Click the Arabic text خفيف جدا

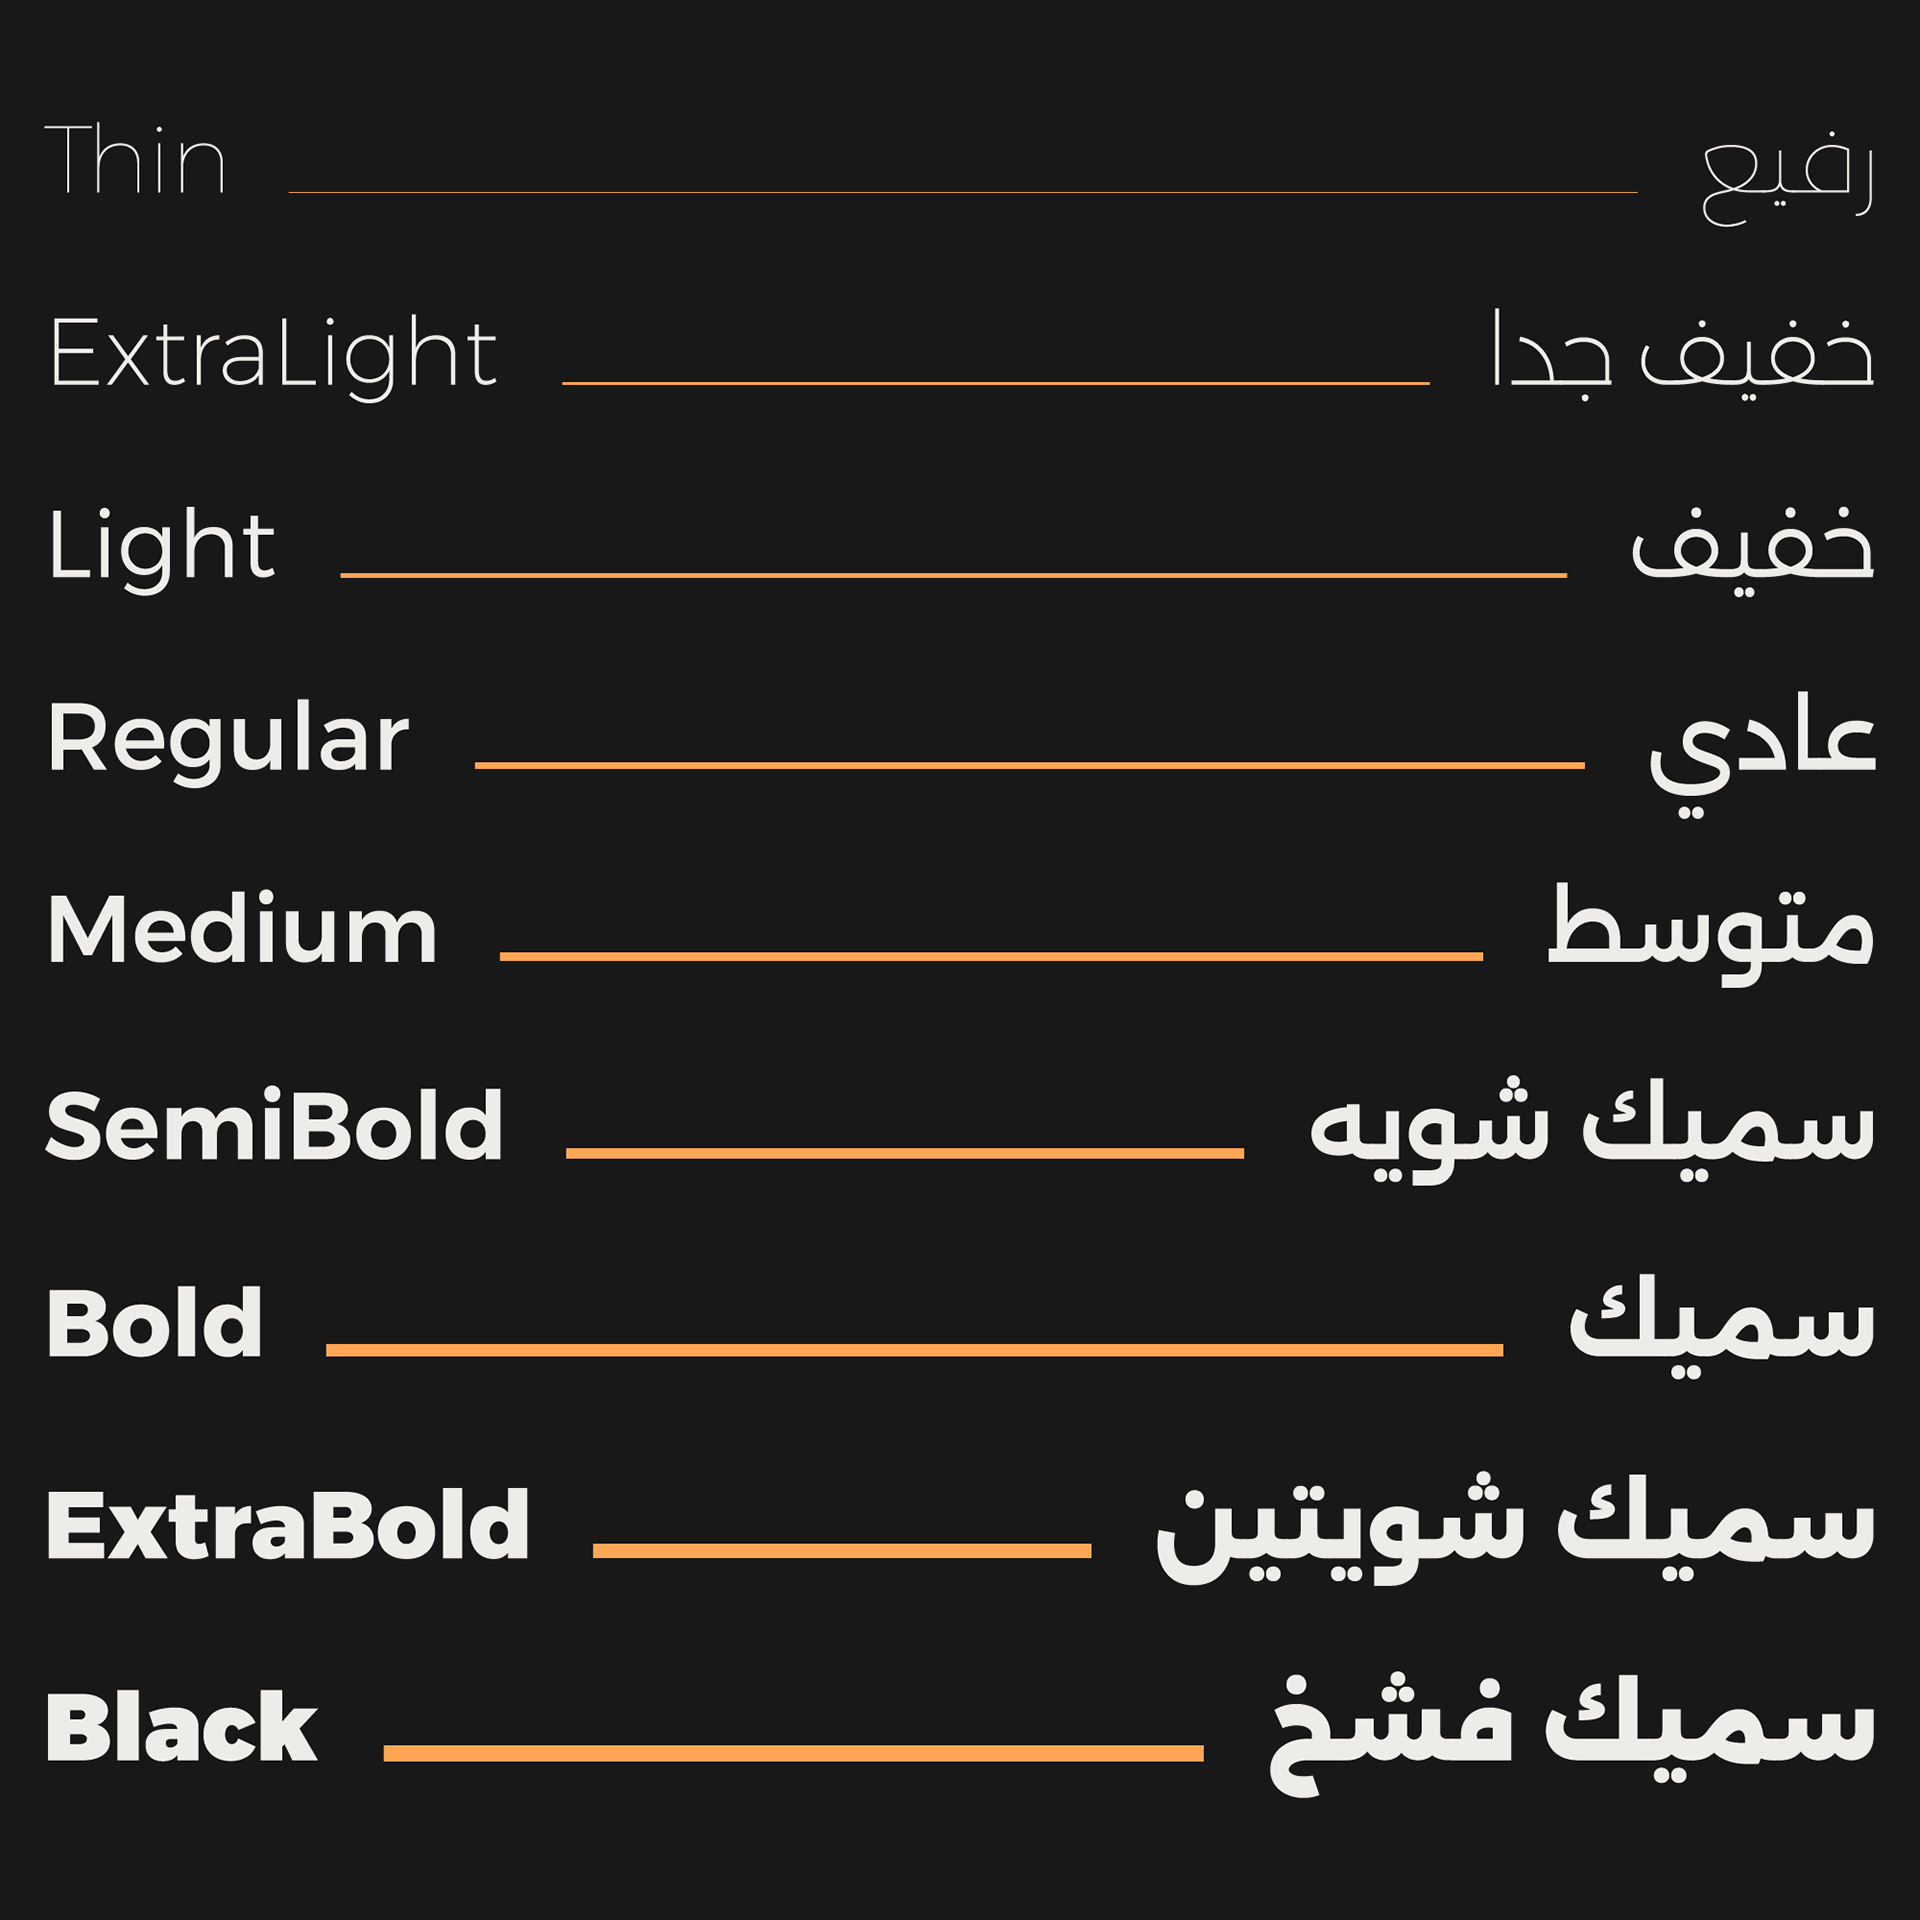coord(1683,354)
